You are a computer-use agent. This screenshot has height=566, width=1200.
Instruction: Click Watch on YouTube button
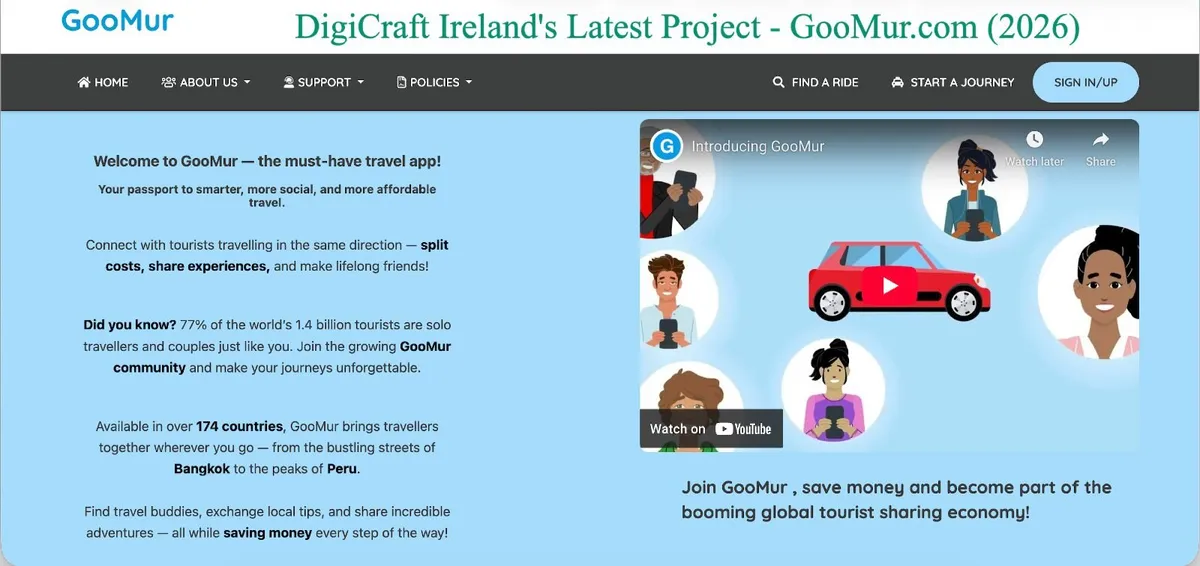click(x=711, y=429)
